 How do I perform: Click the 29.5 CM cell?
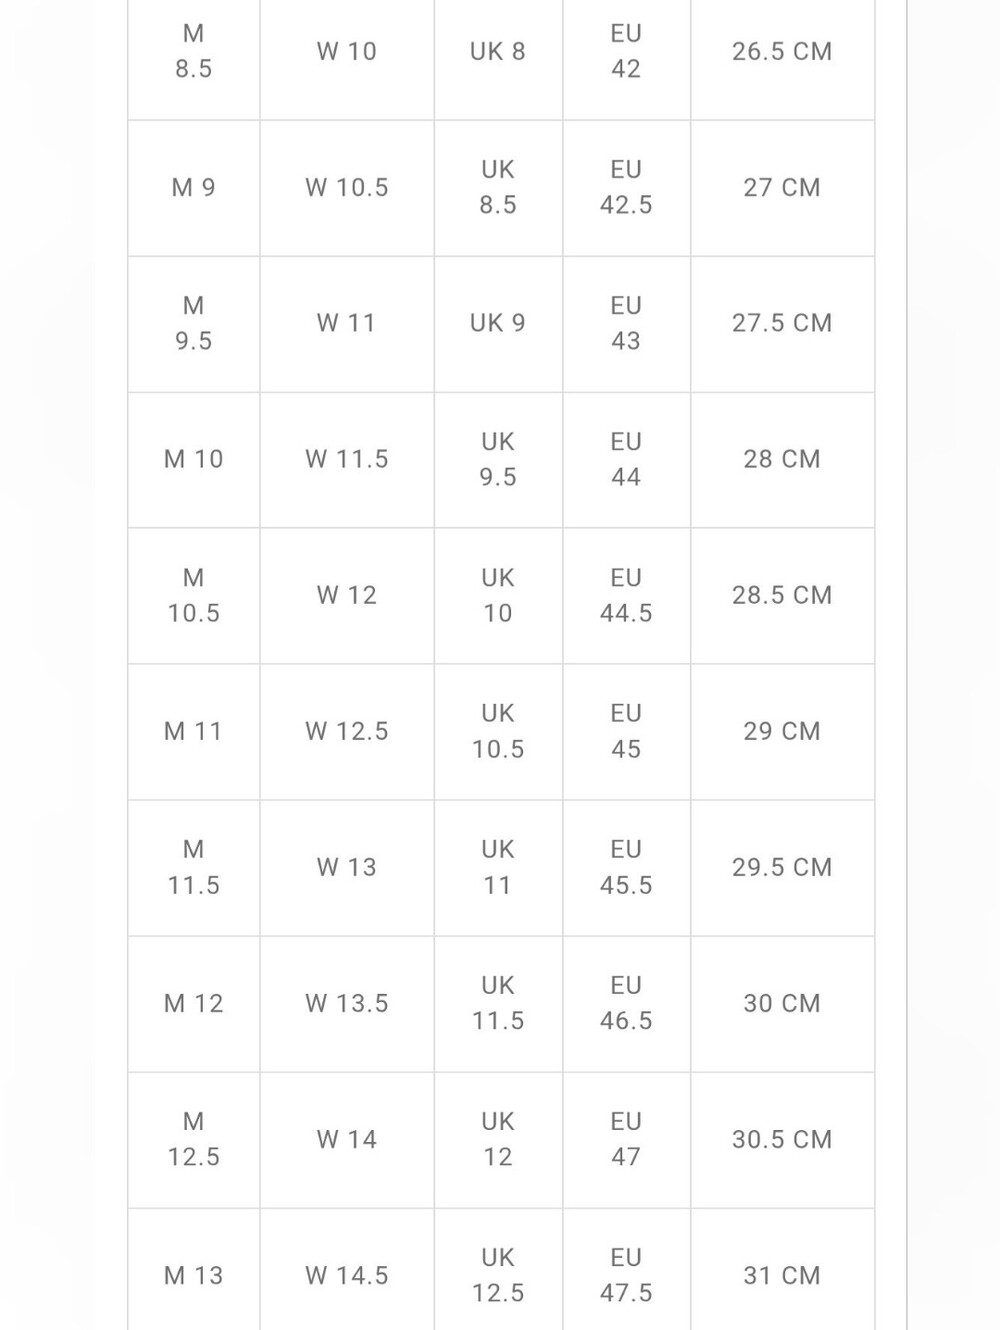(782, 868)
